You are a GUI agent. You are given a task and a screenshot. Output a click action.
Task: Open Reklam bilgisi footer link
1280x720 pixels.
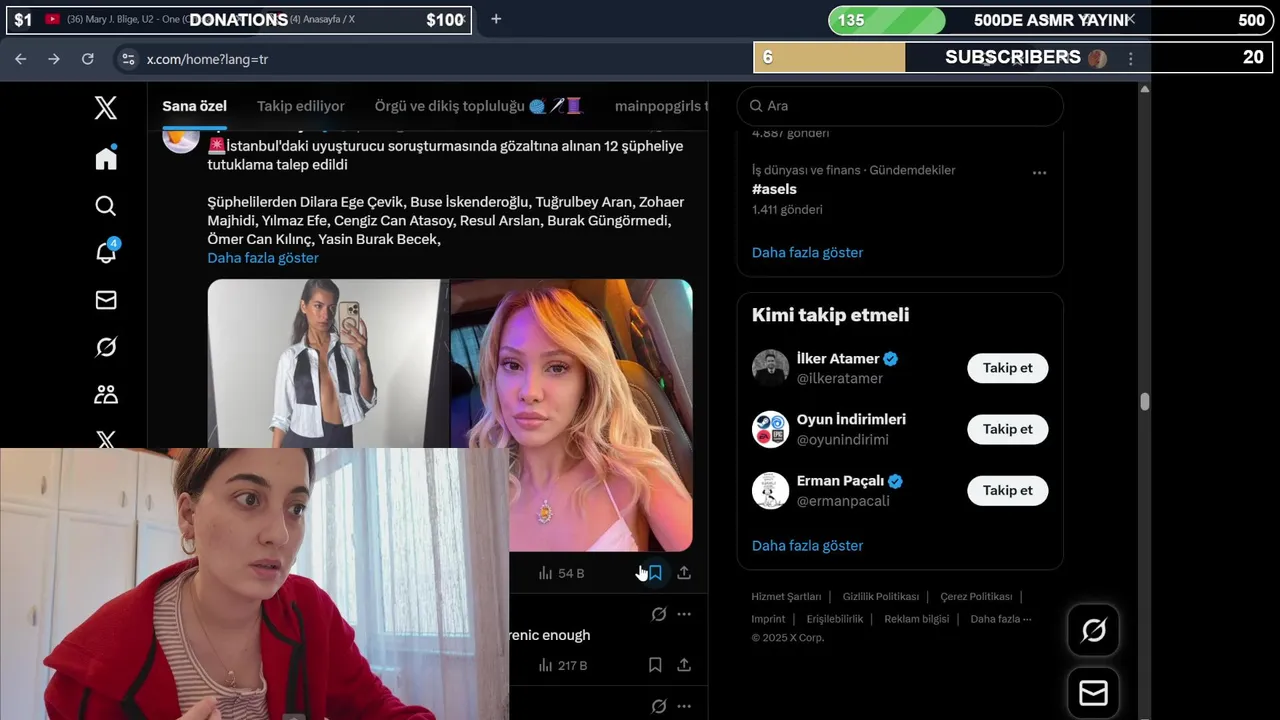click(x=916, y=619)
